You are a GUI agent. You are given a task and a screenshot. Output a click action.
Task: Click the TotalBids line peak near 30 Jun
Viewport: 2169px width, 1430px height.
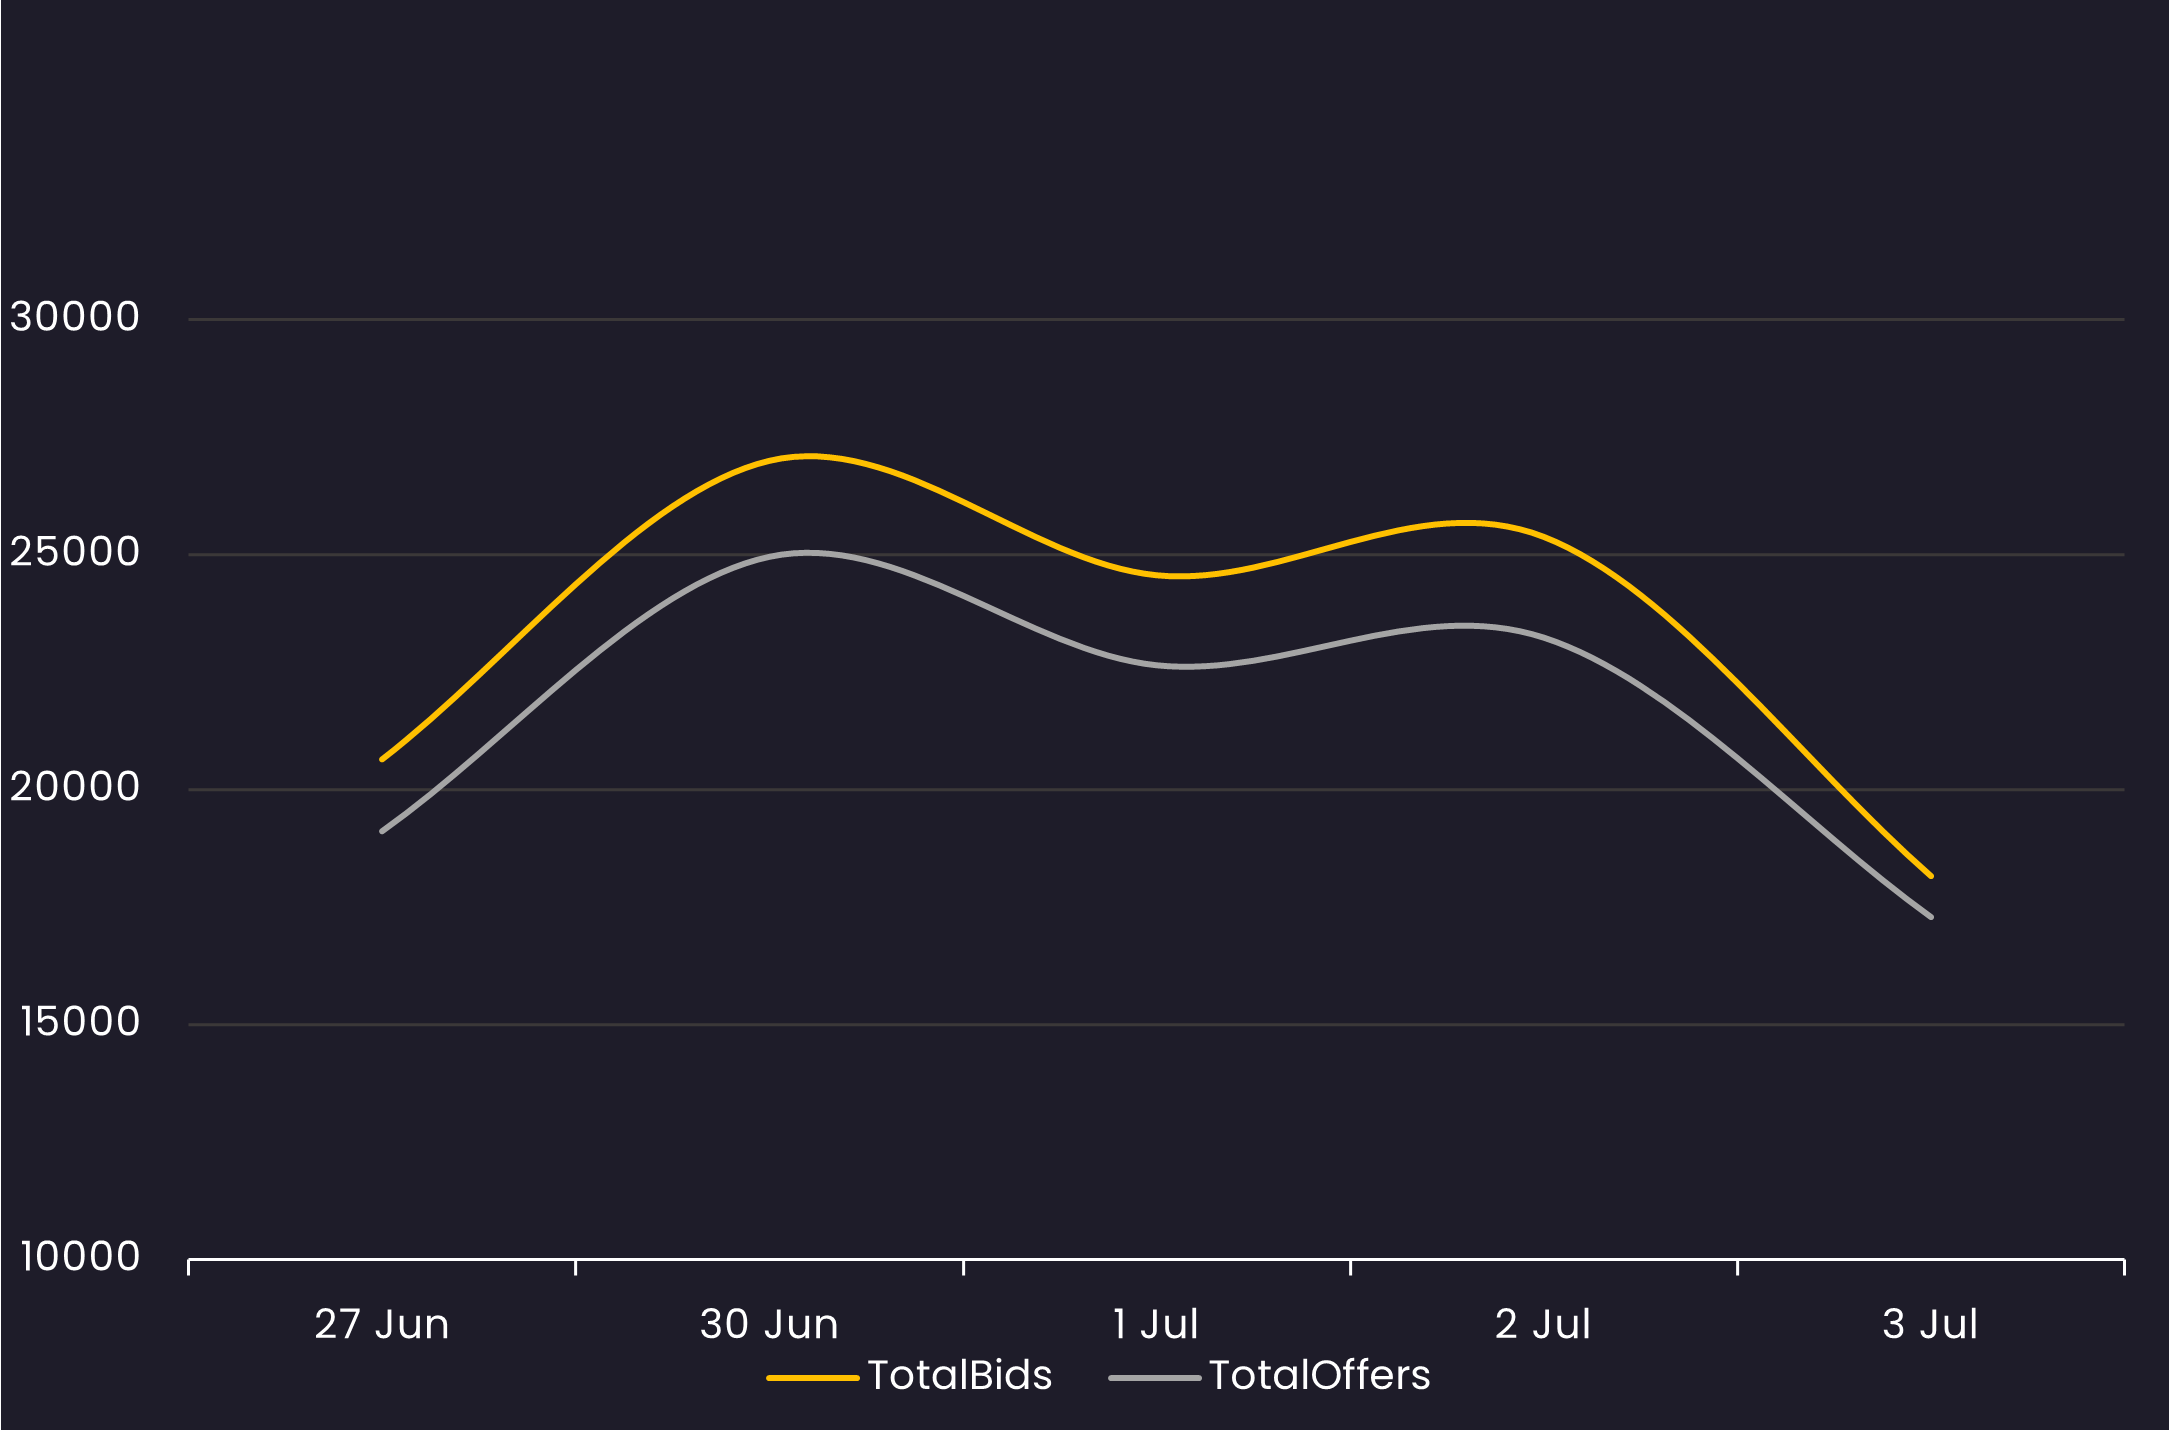pos(808,456)
